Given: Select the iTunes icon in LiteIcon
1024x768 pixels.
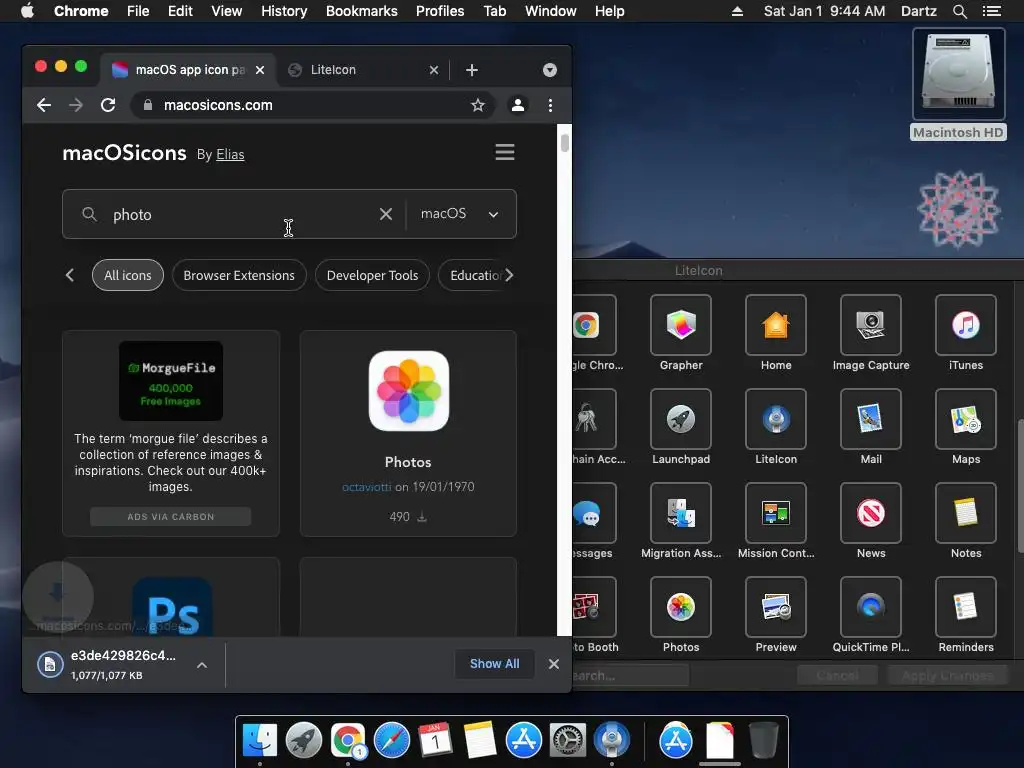Looking at the screenshot, I should coord(966,325).
